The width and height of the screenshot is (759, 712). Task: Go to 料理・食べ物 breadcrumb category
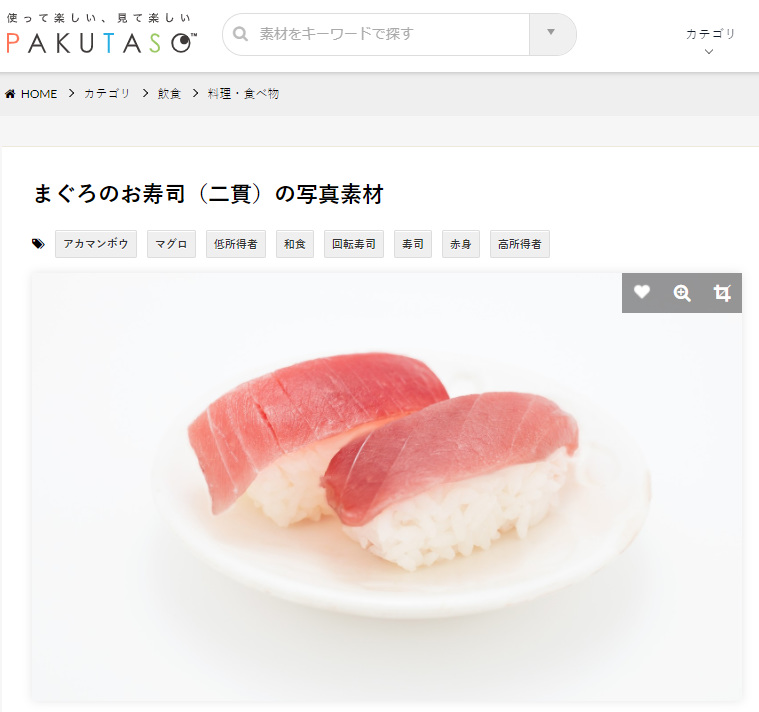pyautogui.click(x=243, y=93)
